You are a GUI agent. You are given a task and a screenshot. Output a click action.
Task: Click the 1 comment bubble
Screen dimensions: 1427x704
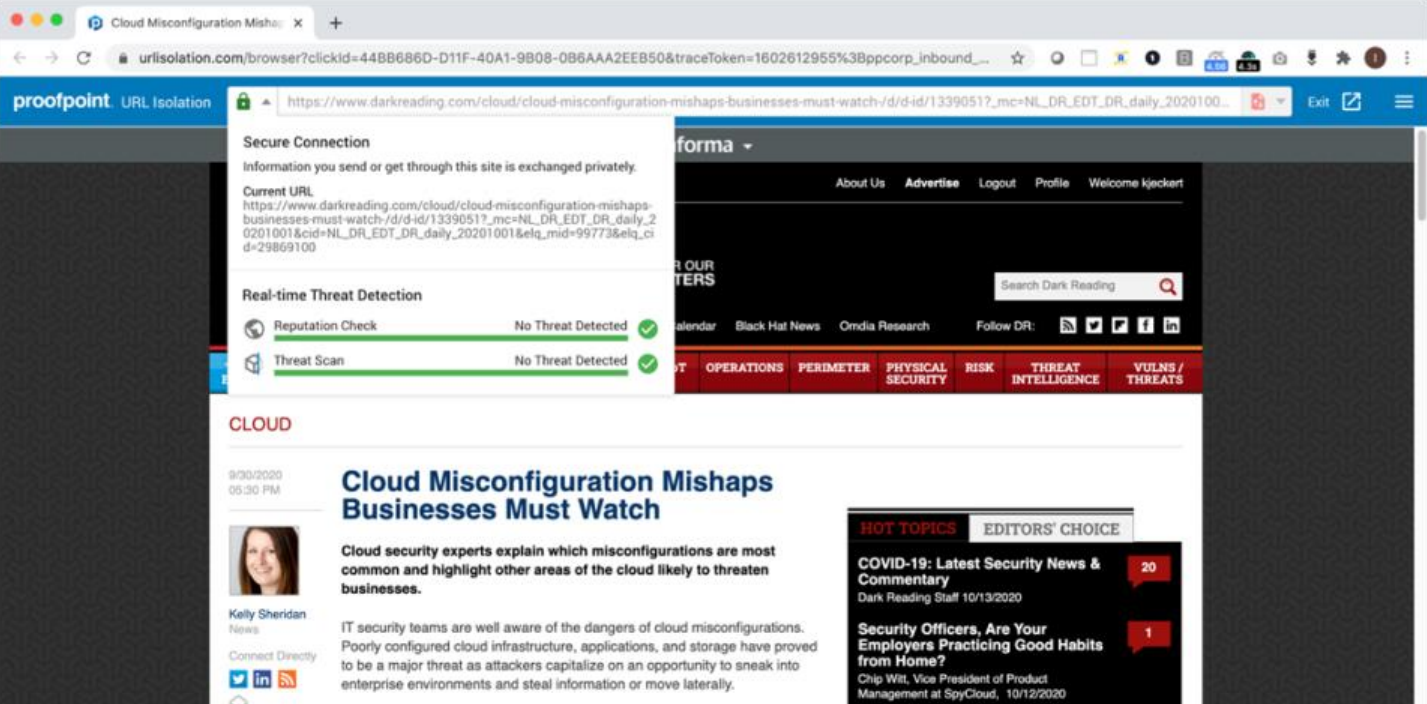click(x=1148, y=634)
